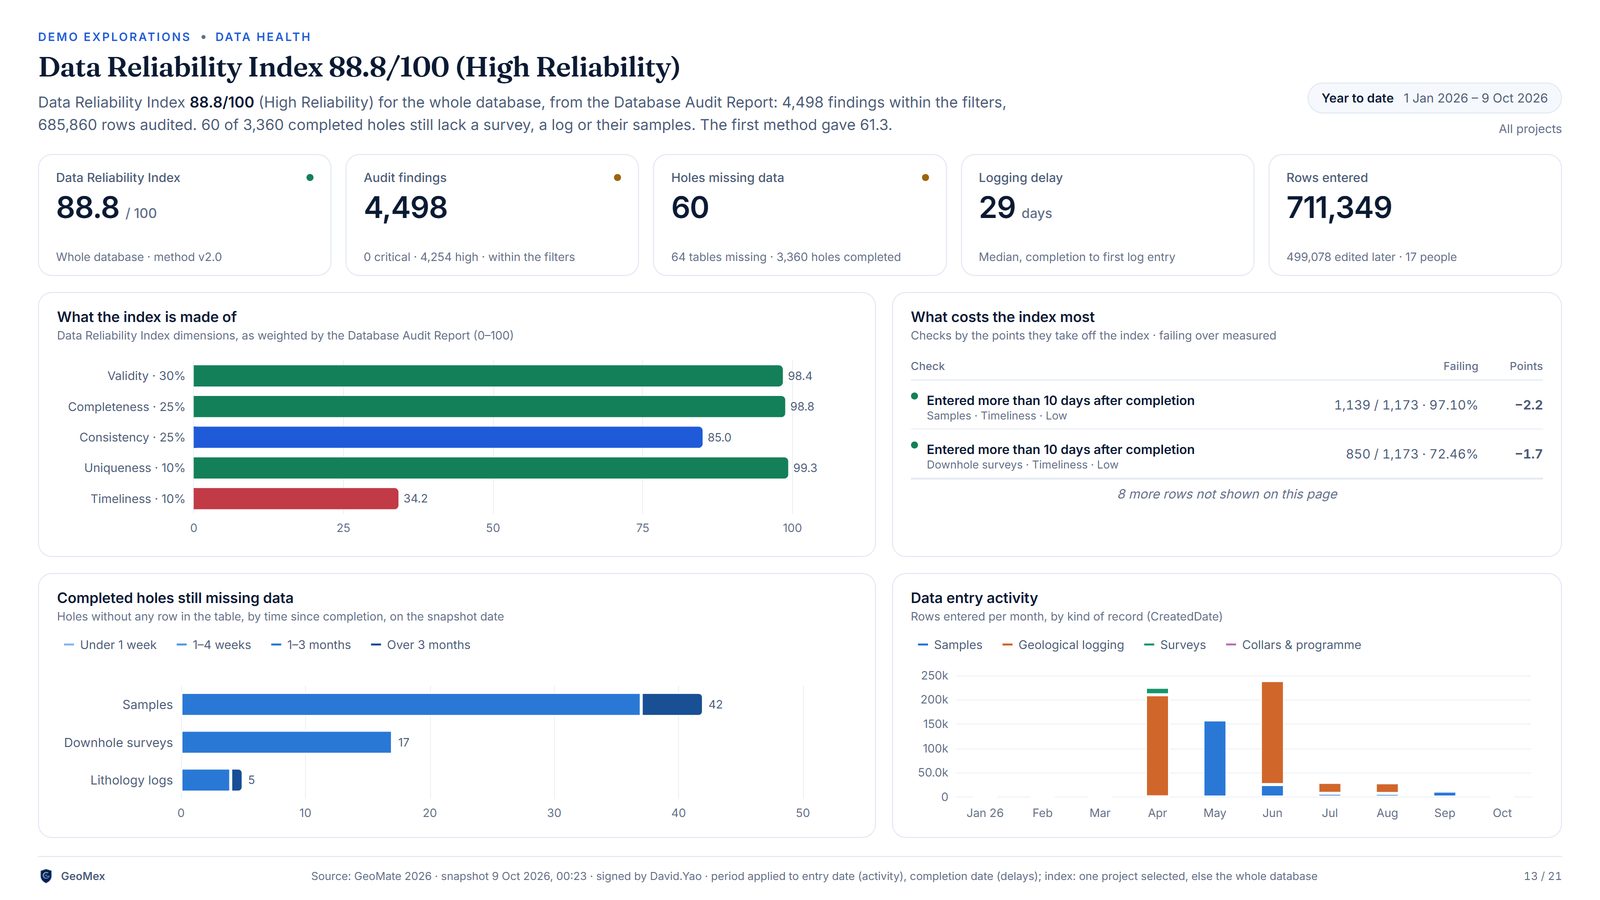This screenshot has width=1600, height=900.
Task: Toggle the 'Collars & programme' legend entry
Action: tap(1293, 645)
